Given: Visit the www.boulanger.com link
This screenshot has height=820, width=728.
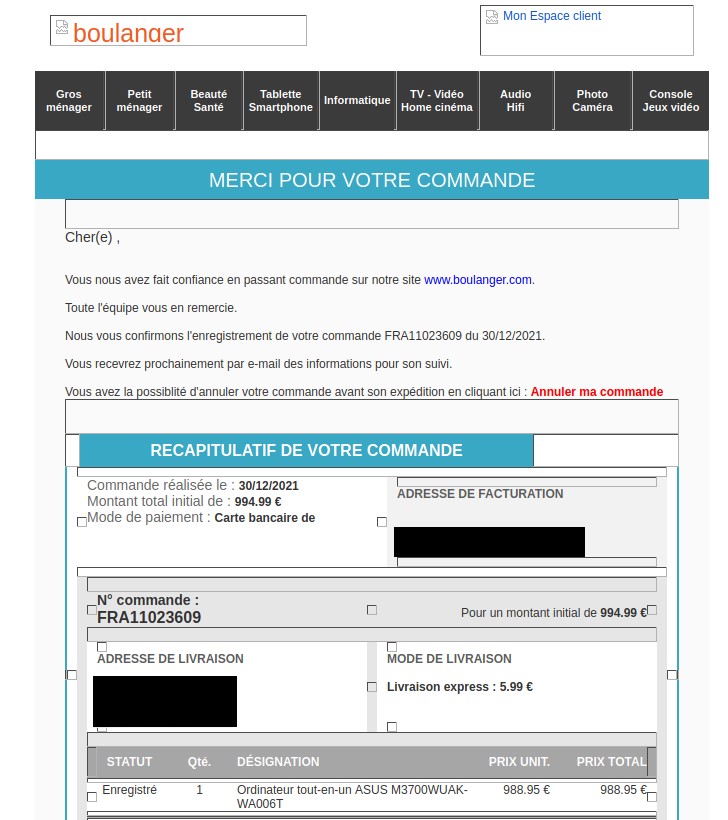Looking at the screenshot, I should tap(477, 280).
